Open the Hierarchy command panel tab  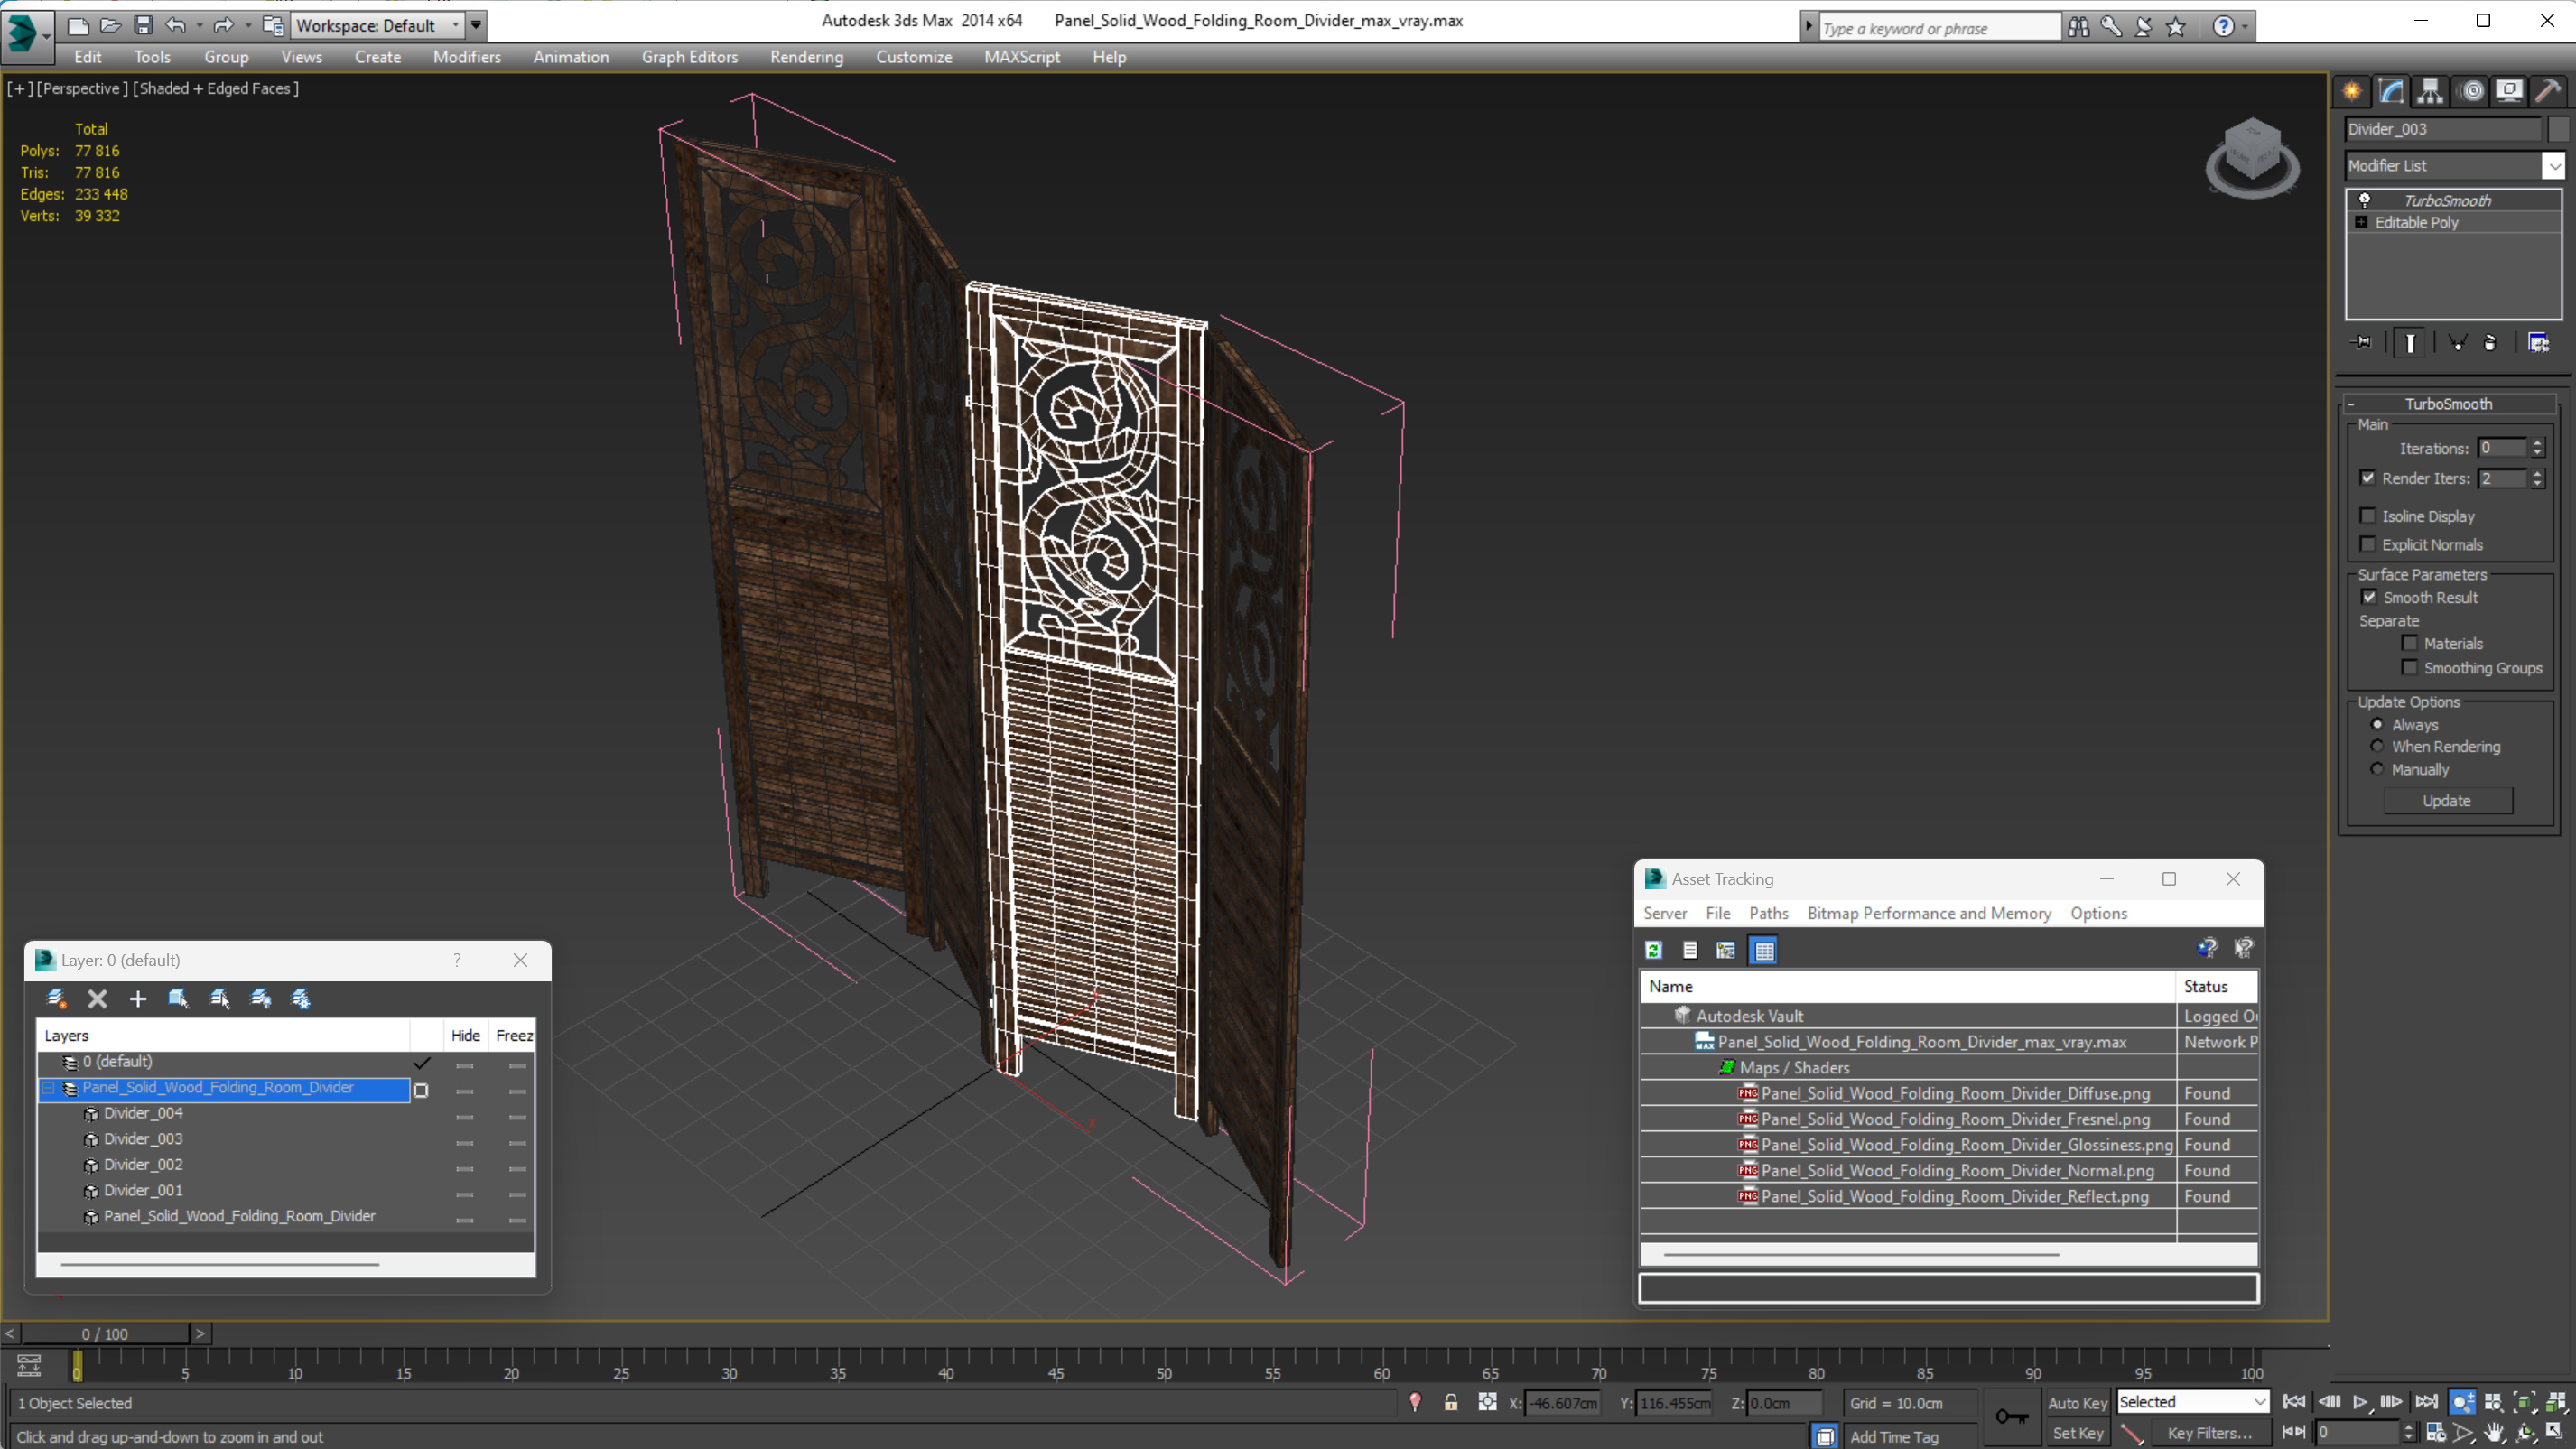(x=2430, y=91)
